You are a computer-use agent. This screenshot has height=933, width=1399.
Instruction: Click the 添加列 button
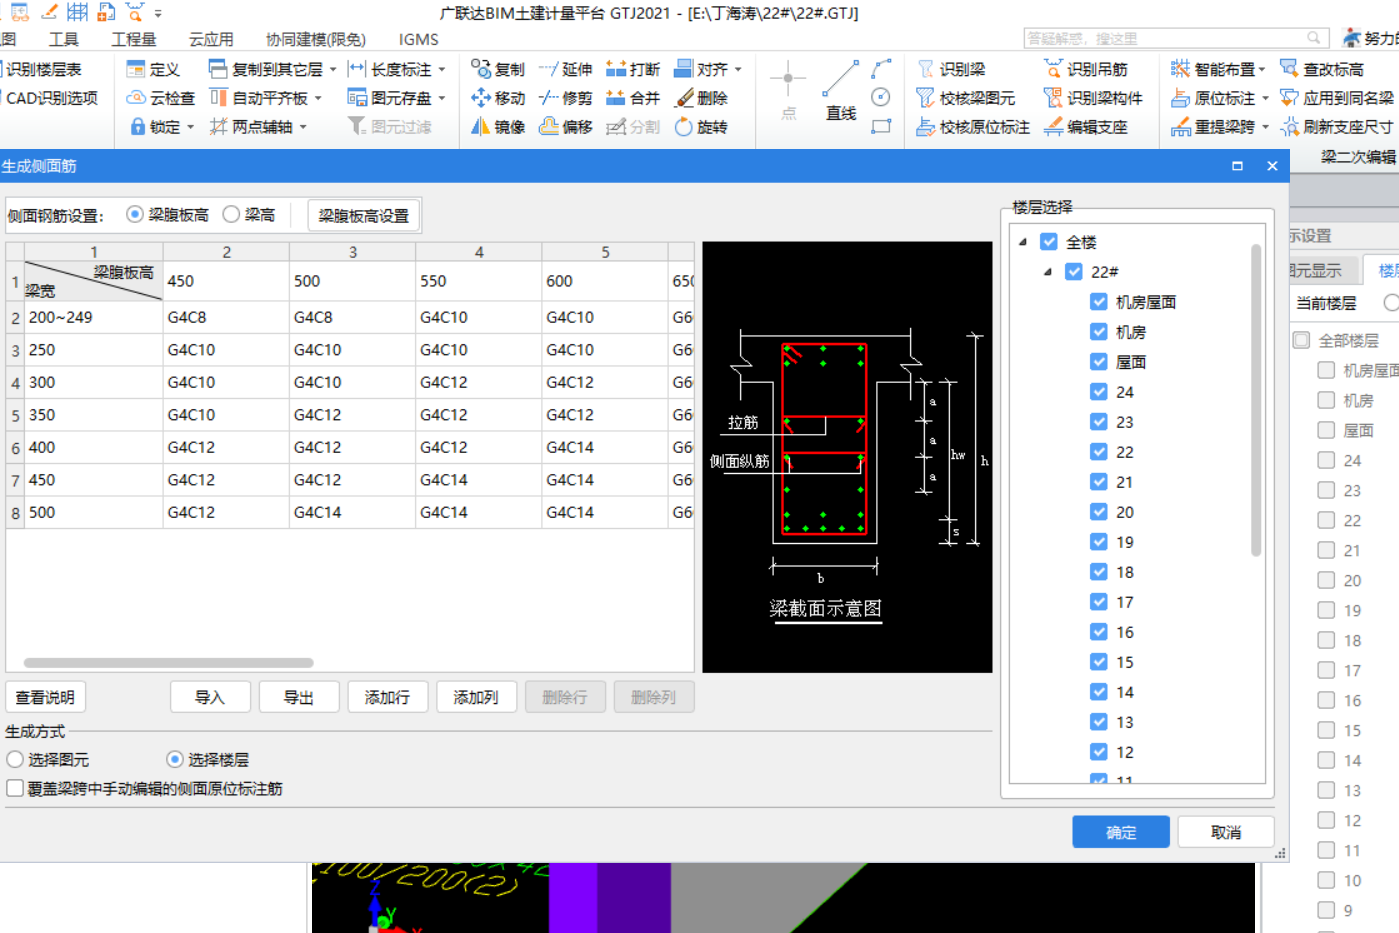coord(476,697)
